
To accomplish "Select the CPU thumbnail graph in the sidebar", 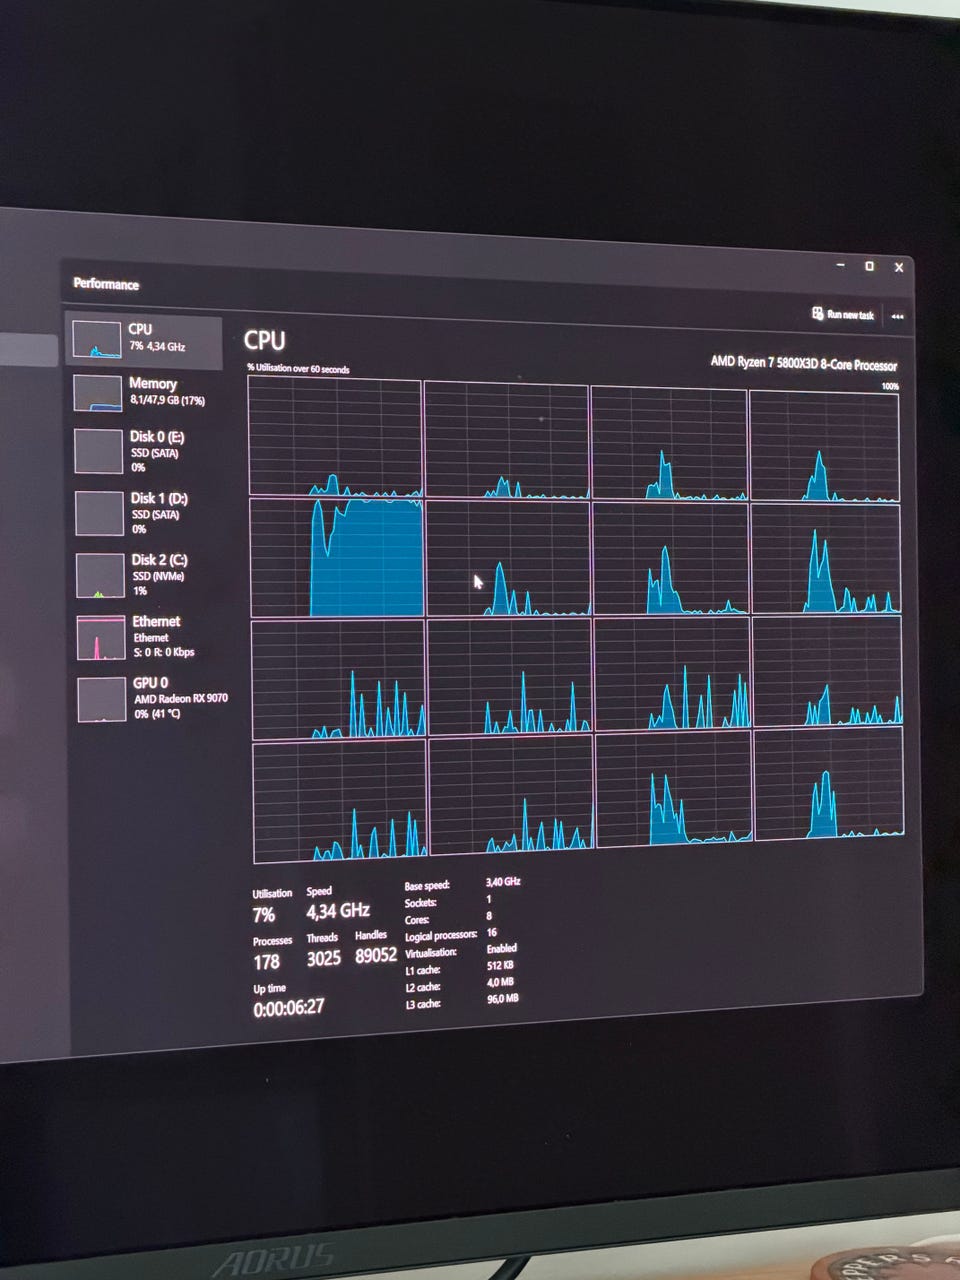I will coord(97,340).
